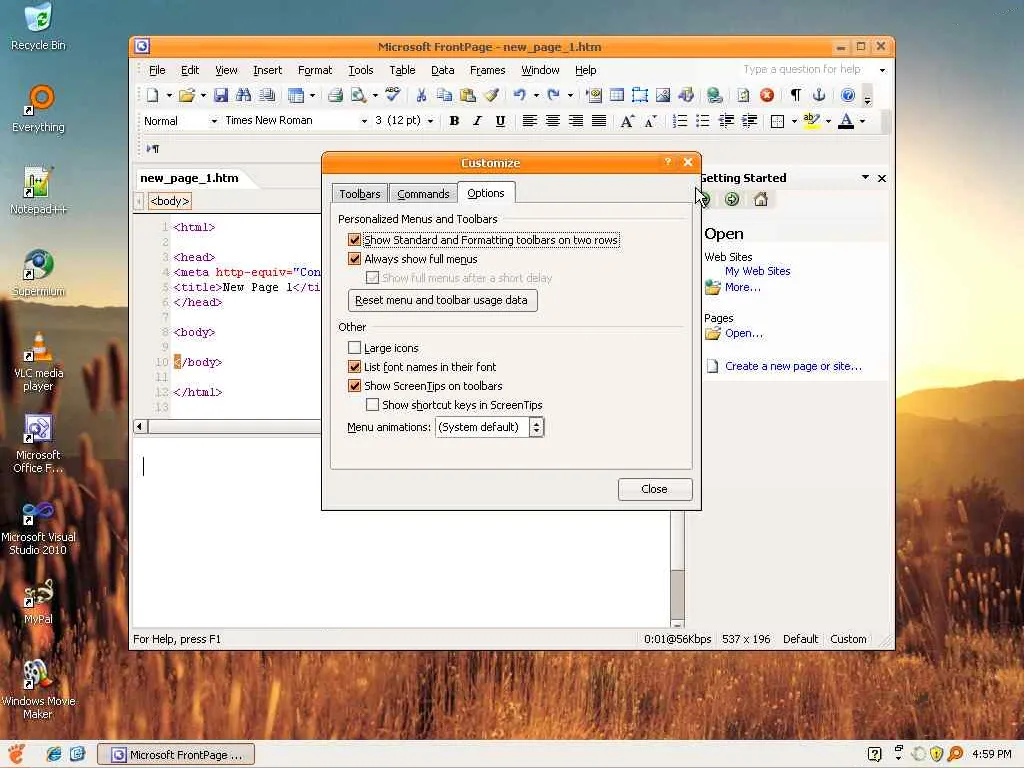
Task: Click the font color A swatch button
Action: coord(846,121)
